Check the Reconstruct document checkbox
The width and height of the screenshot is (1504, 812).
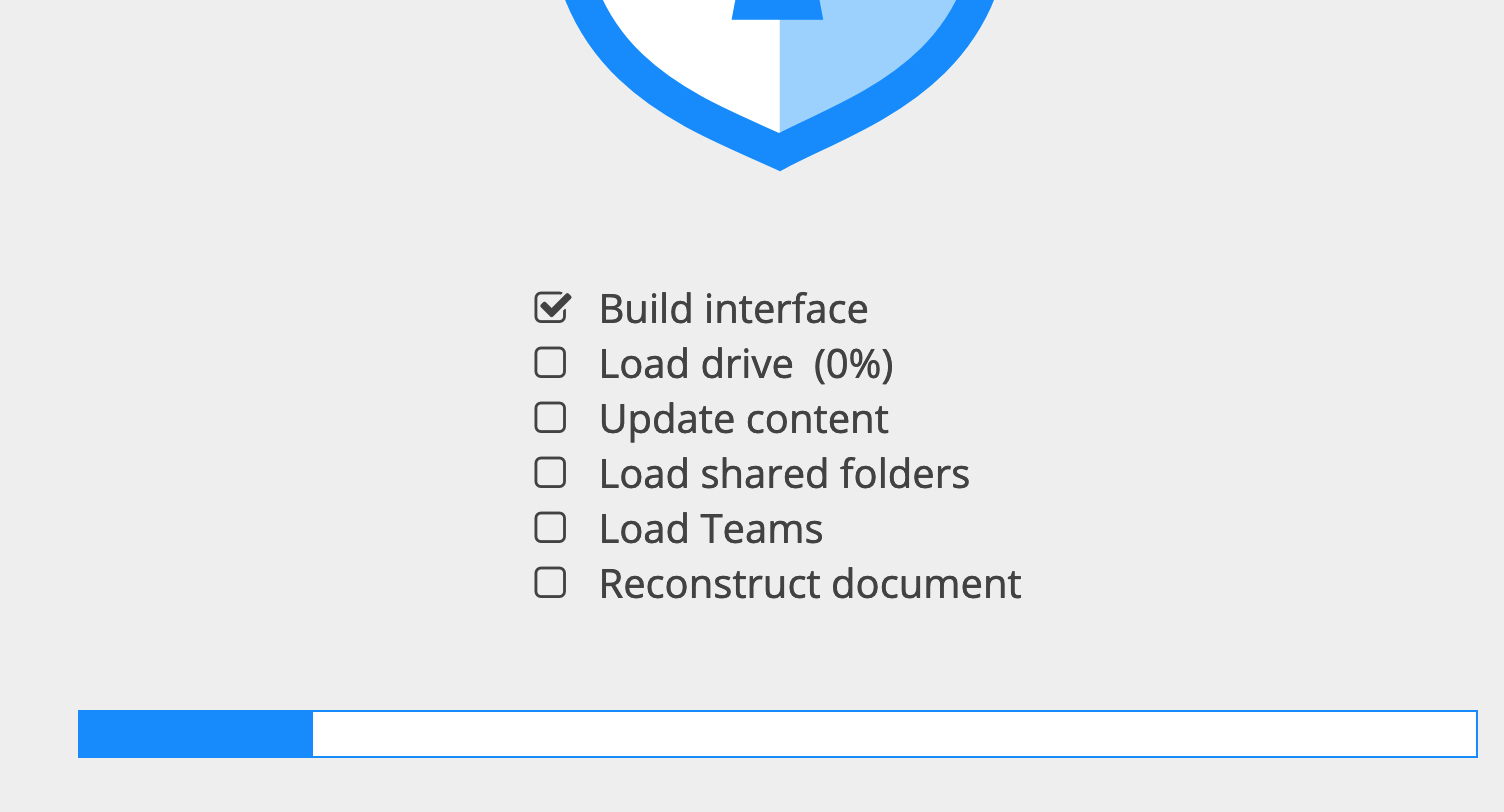[551, 582]
